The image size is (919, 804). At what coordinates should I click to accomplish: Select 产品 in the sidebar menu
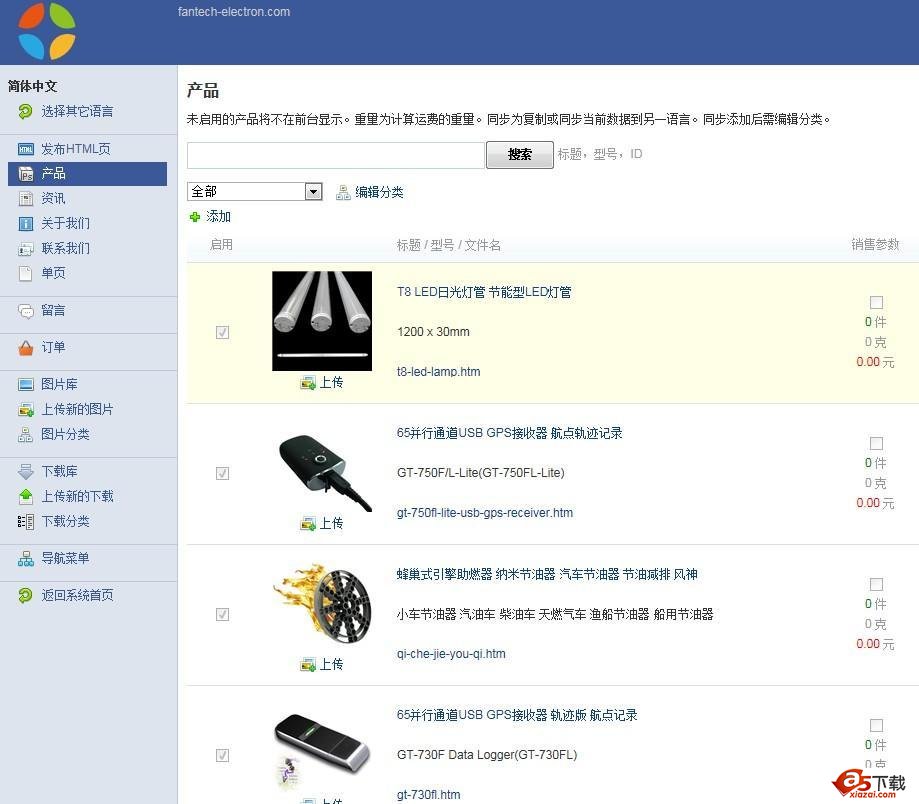point(87,174)
